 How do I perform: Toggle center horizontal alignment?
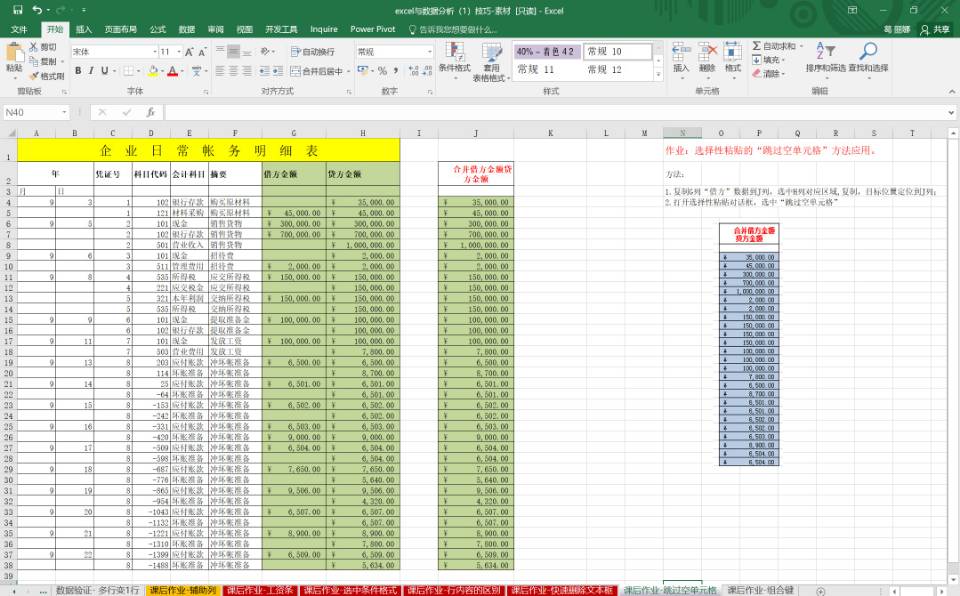click(233, 71)
